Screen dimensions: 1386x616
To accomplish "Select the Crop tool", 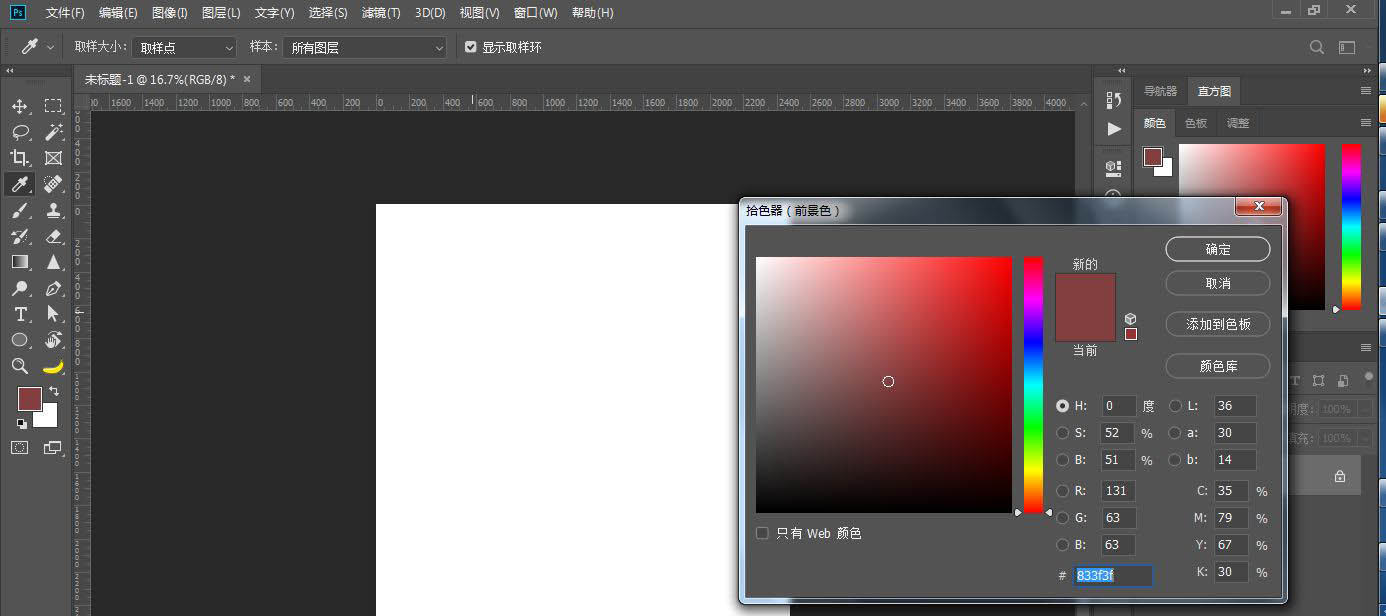I will (20, 158).
